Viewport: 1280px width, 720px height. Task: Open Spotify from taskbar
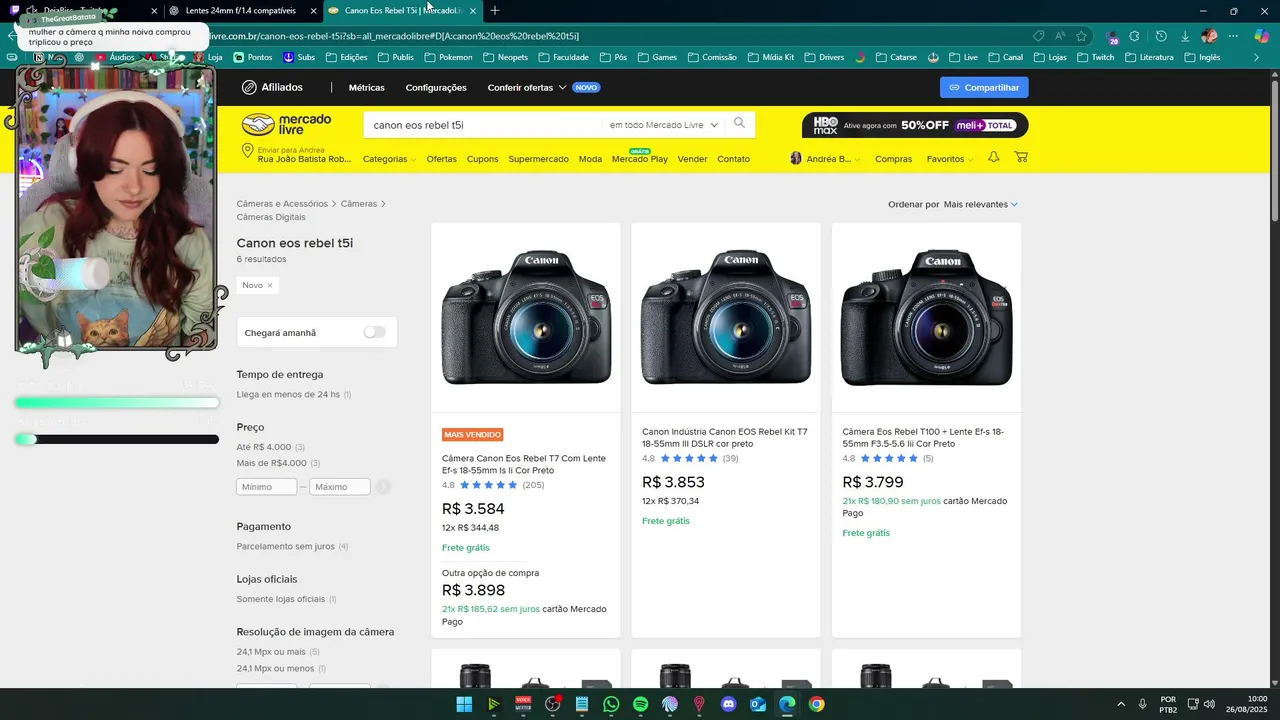pos(640,704)
